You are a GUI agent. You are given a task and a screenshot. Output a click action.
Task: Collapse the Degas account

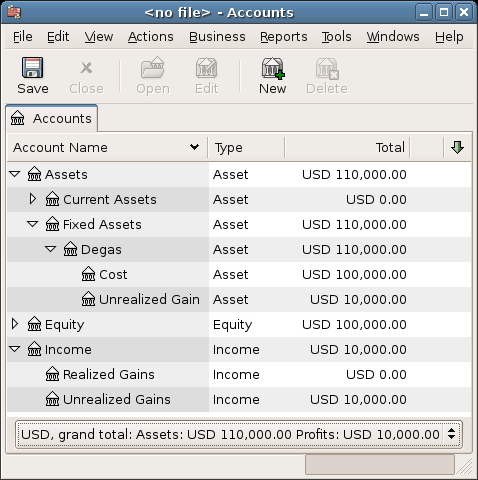click(51, 249)
